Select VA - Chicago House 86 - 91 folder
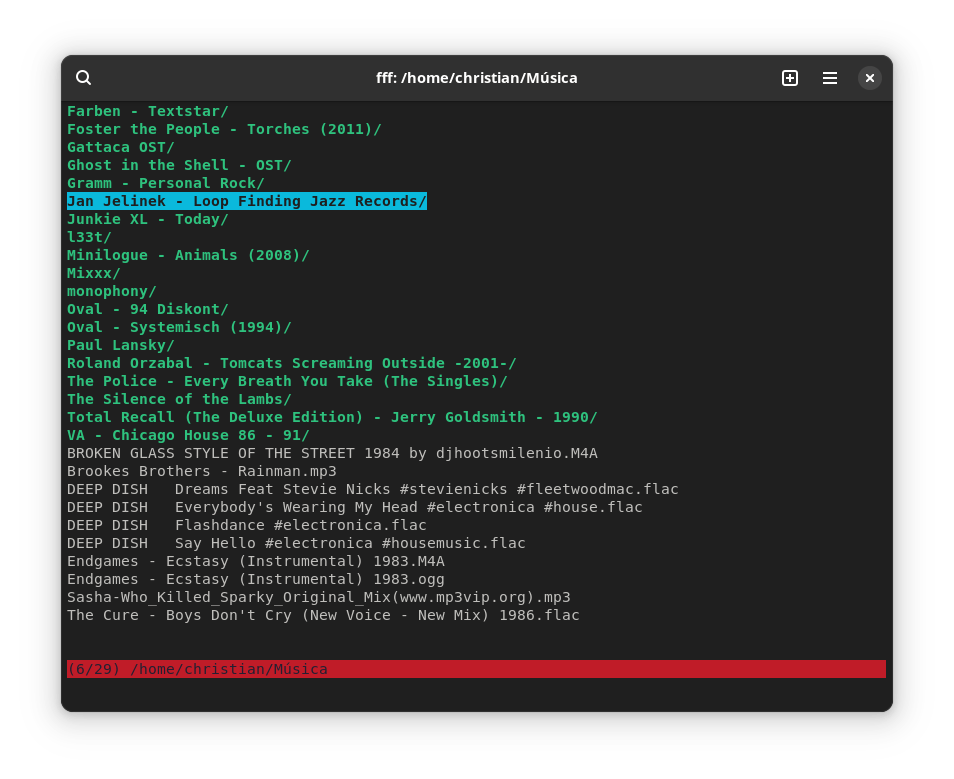 [188, 435]
